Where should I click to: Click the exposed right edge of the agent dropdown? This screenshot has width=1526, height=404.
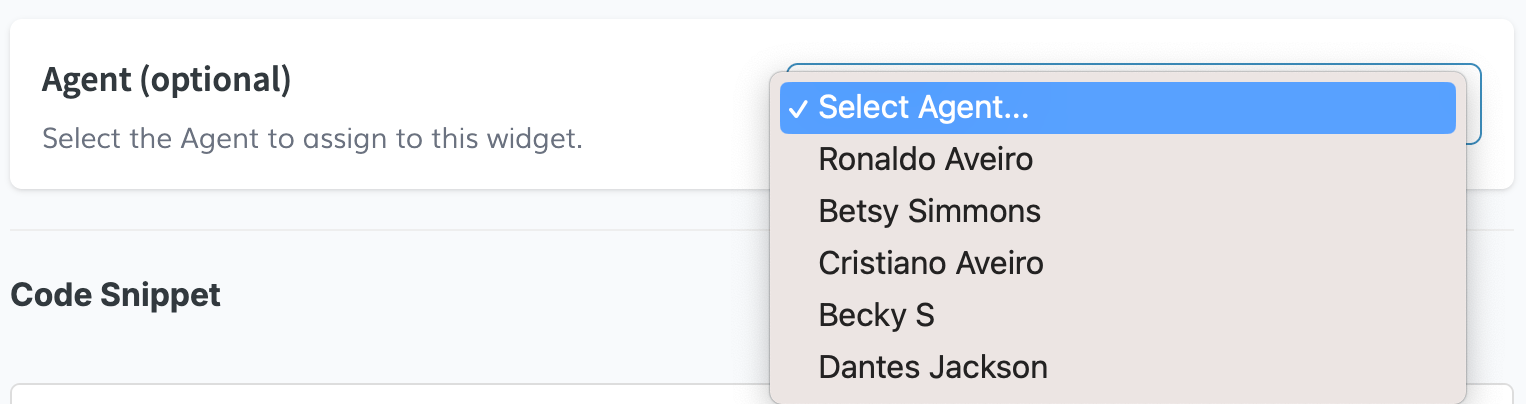[x=1474, y=105]
